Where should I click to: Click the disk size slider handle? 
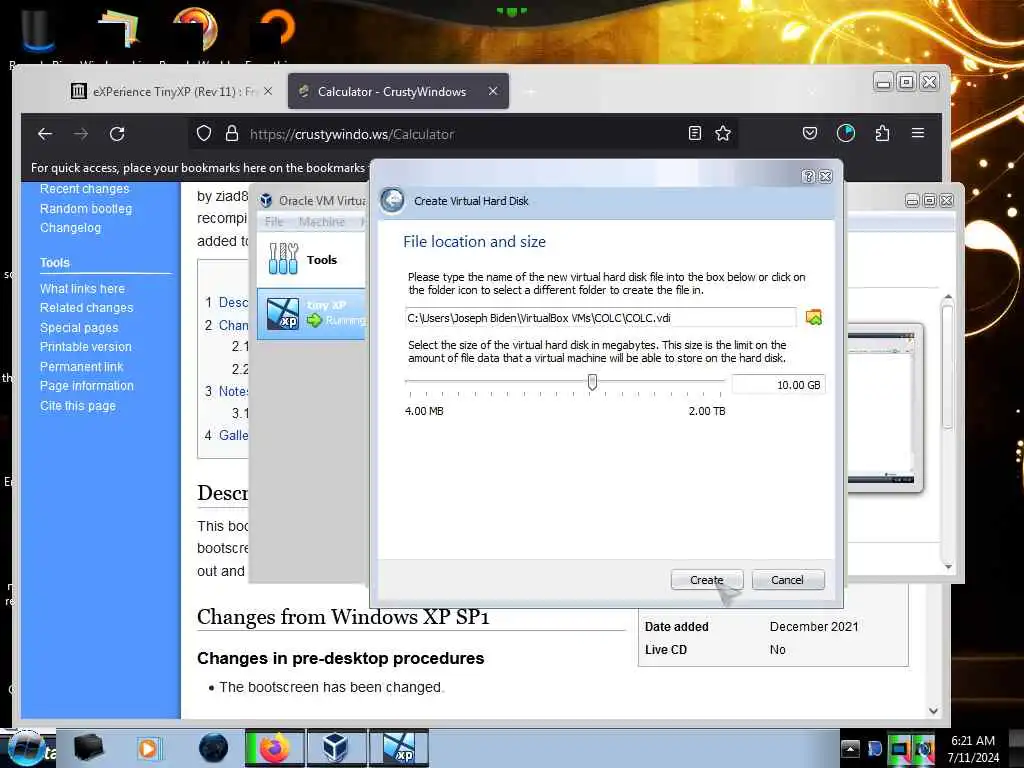click(x=592, y=382)
